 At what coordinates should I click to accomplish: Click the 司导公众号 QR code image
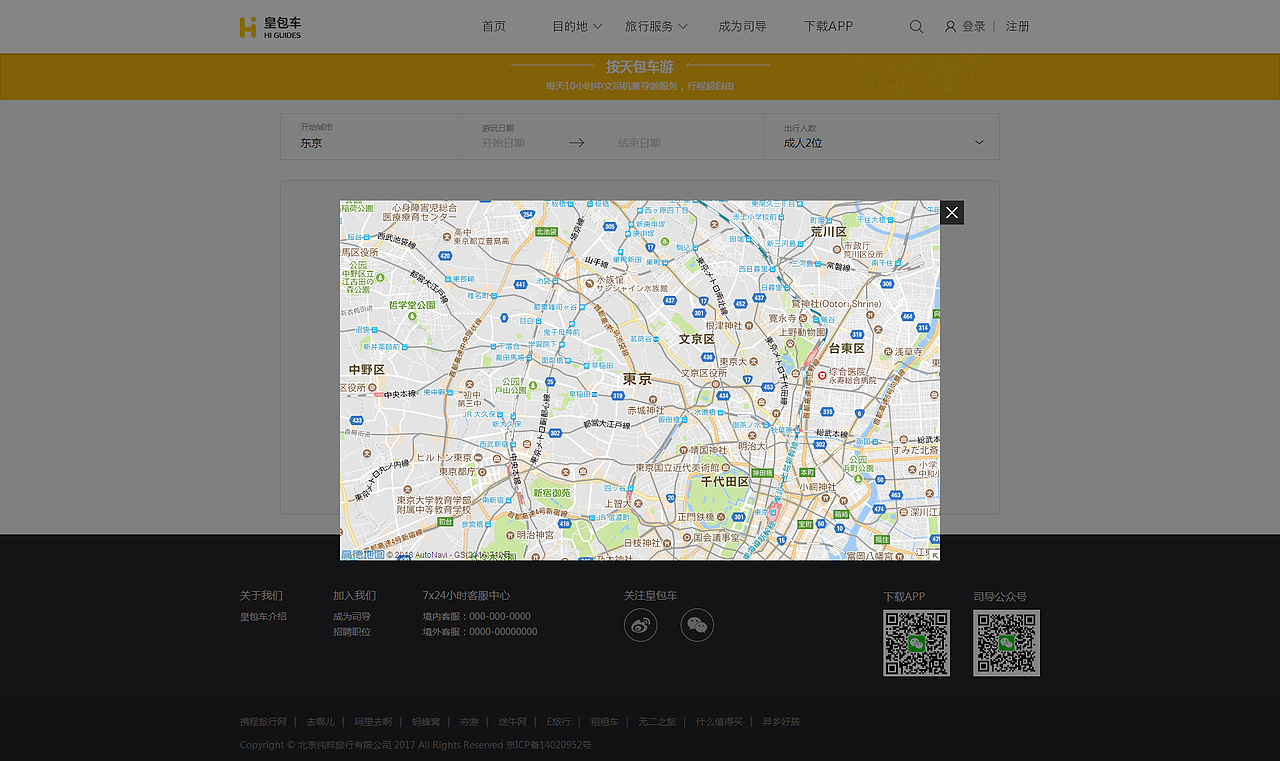(x=1006, y=643)
